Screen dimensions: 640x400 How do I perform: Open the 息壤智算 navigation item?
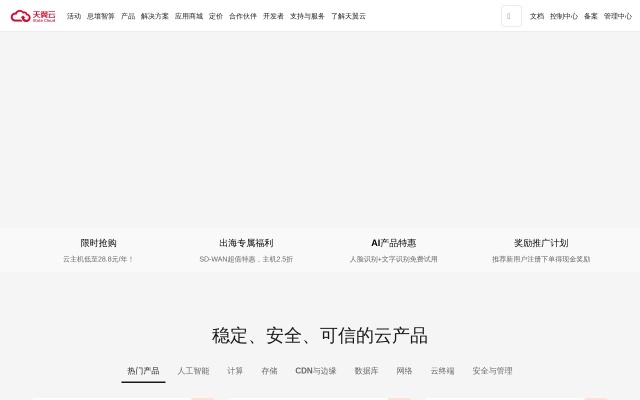pyautogui.click(x=101, y=16)
